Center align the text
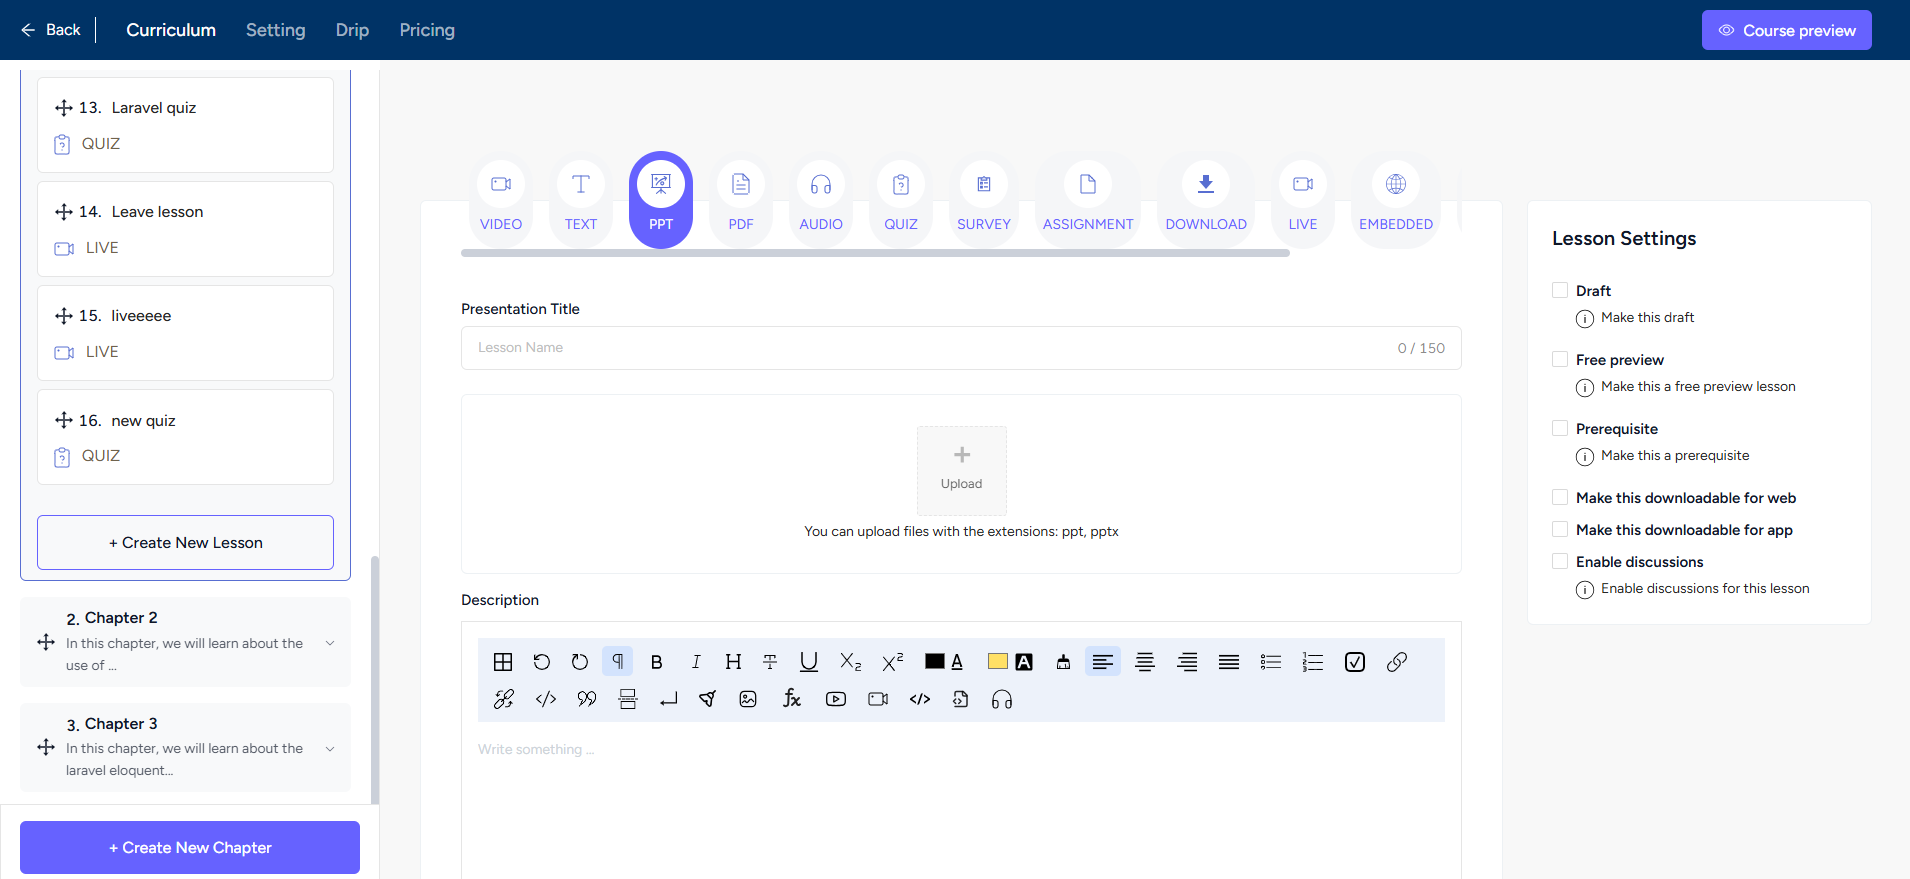 click(x=1145, y=662)
